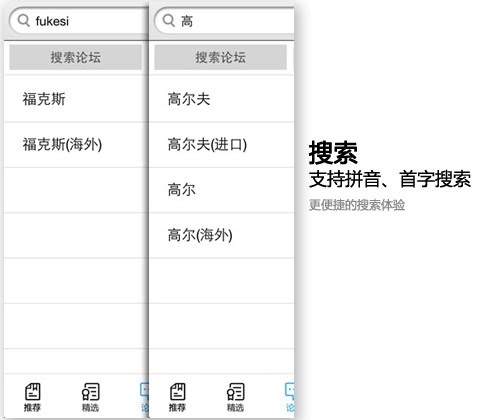500x420 pixels.
Task: Tap 搜索论坛 button under fukesi search
Action: click(x=76, y=57)
